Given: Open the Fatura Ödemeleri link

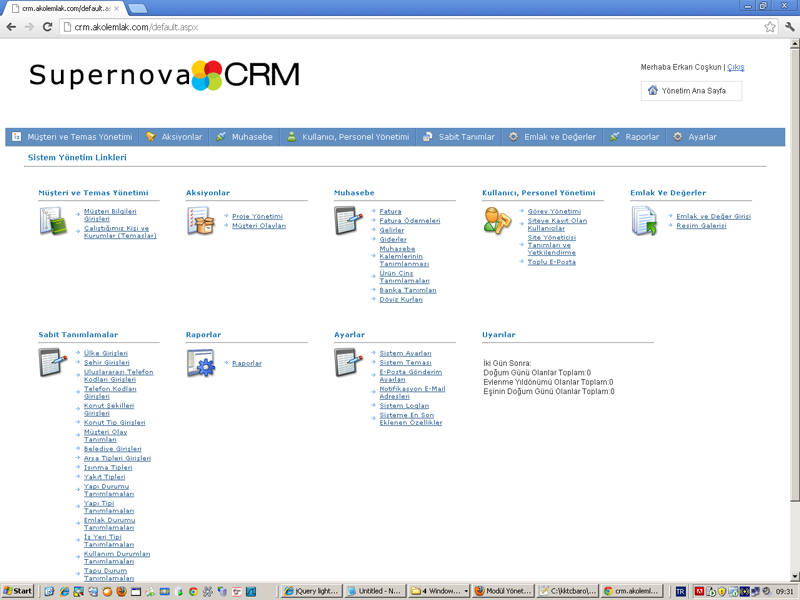Looking at the screenshot, I should tap(410, 220).
